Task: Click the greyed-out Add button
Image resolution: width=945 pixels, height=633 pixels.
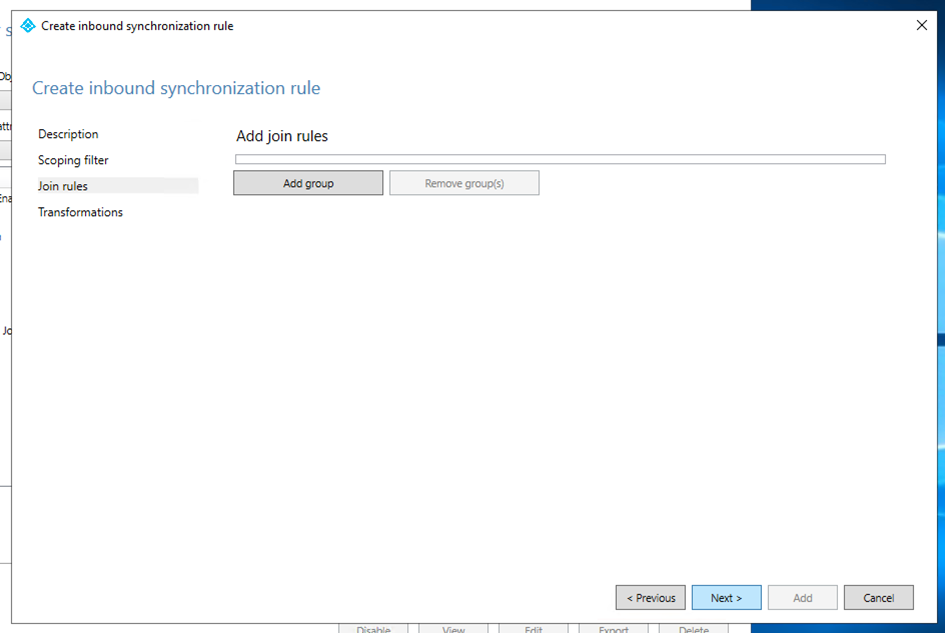Action: pos(802,598)
